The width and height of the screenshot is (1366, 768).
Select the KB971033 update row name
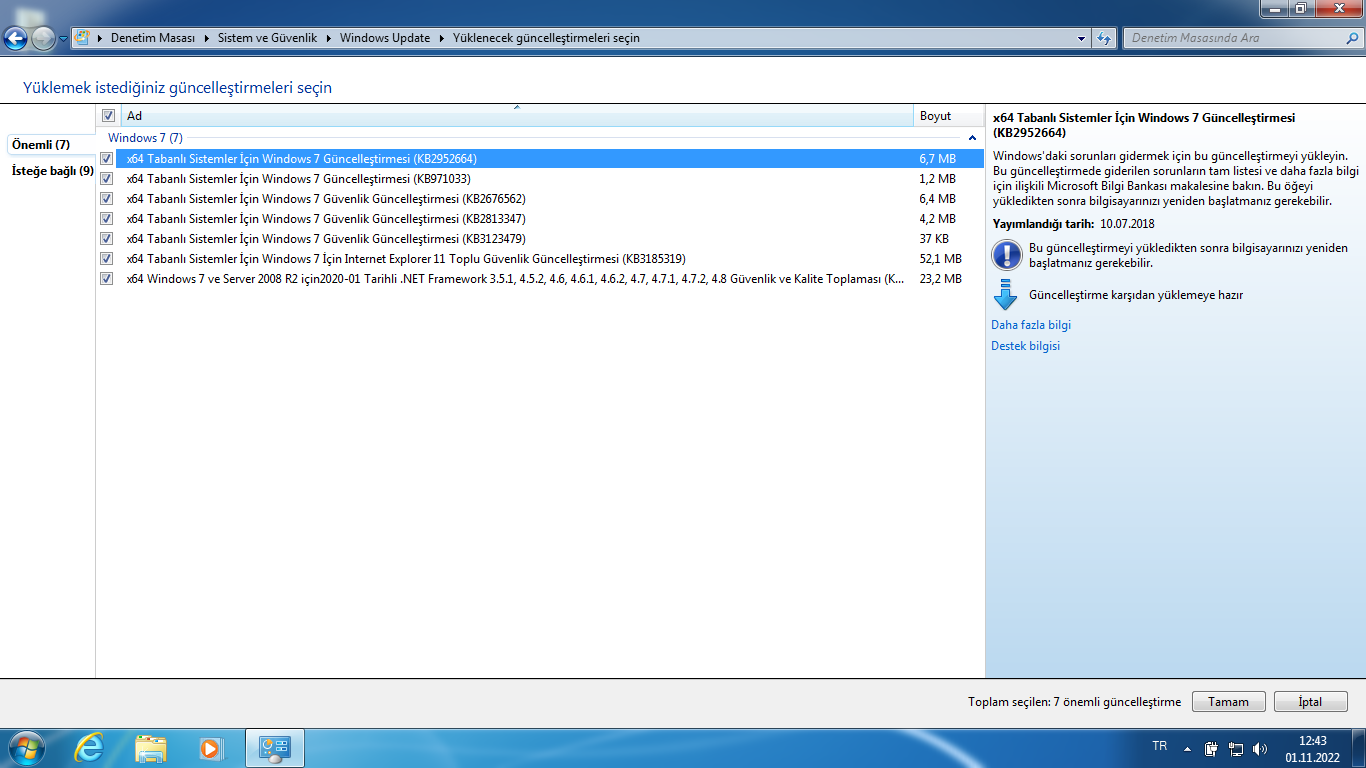[298, 178]
